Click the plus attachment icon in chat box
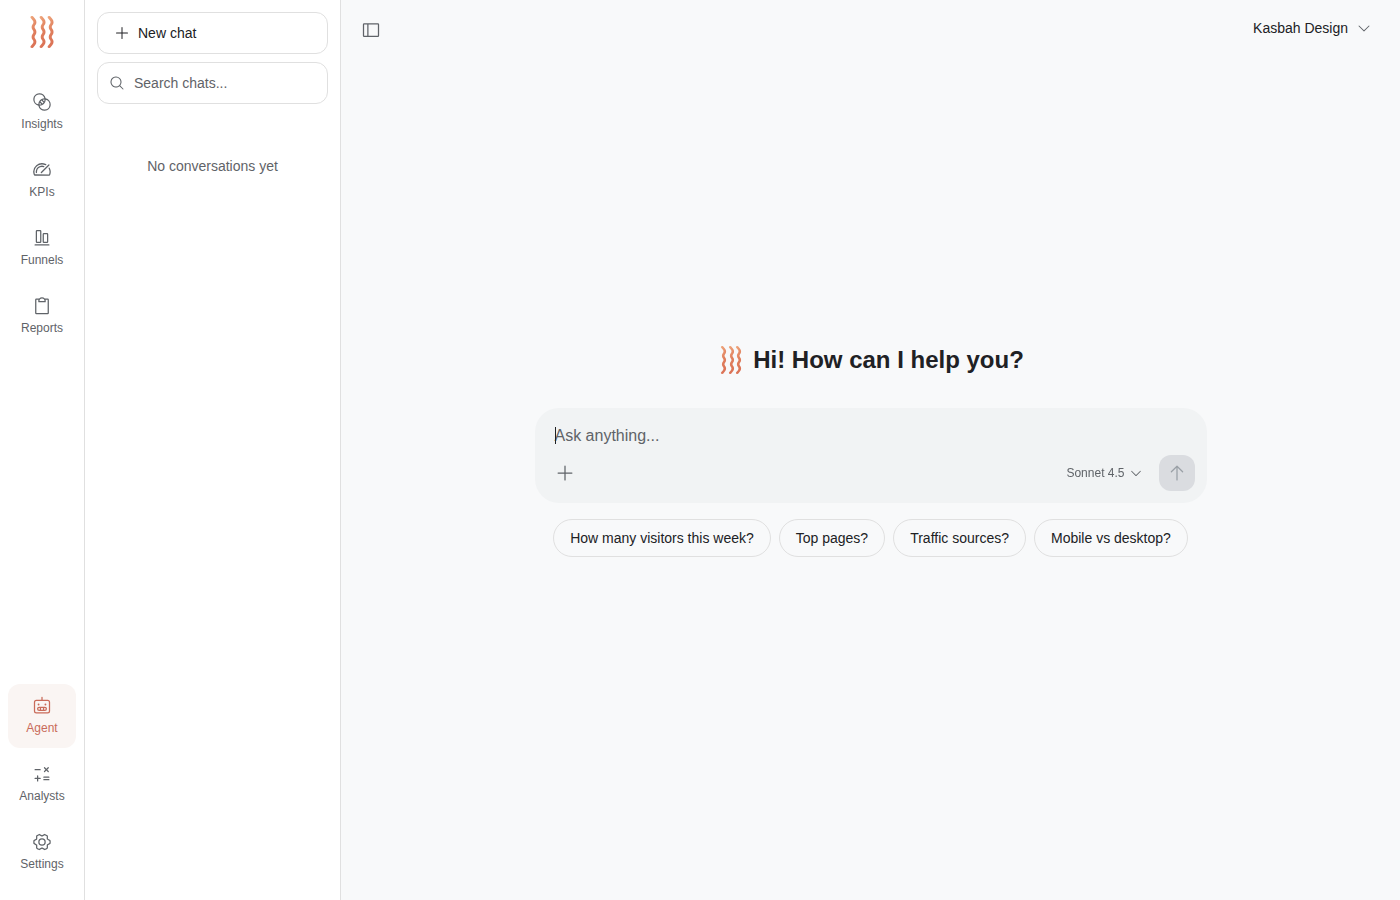Screen dimensions: 1400x900 565,473
